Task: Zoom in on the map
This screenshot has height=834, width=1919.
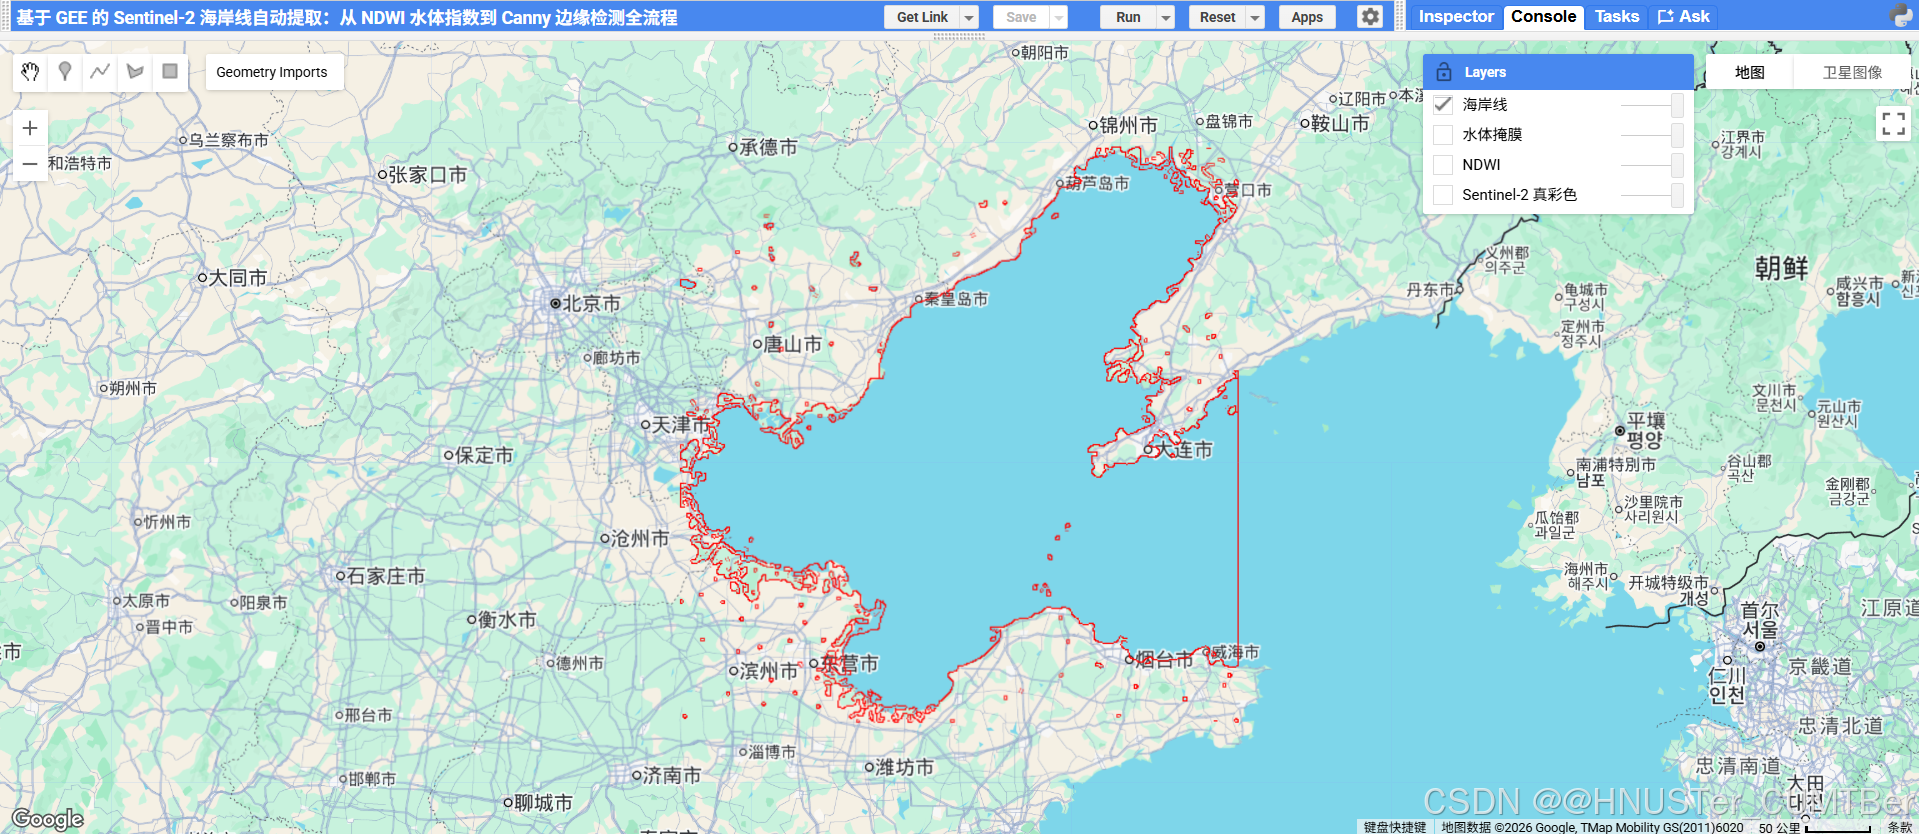Action: [x=30, y=128]
